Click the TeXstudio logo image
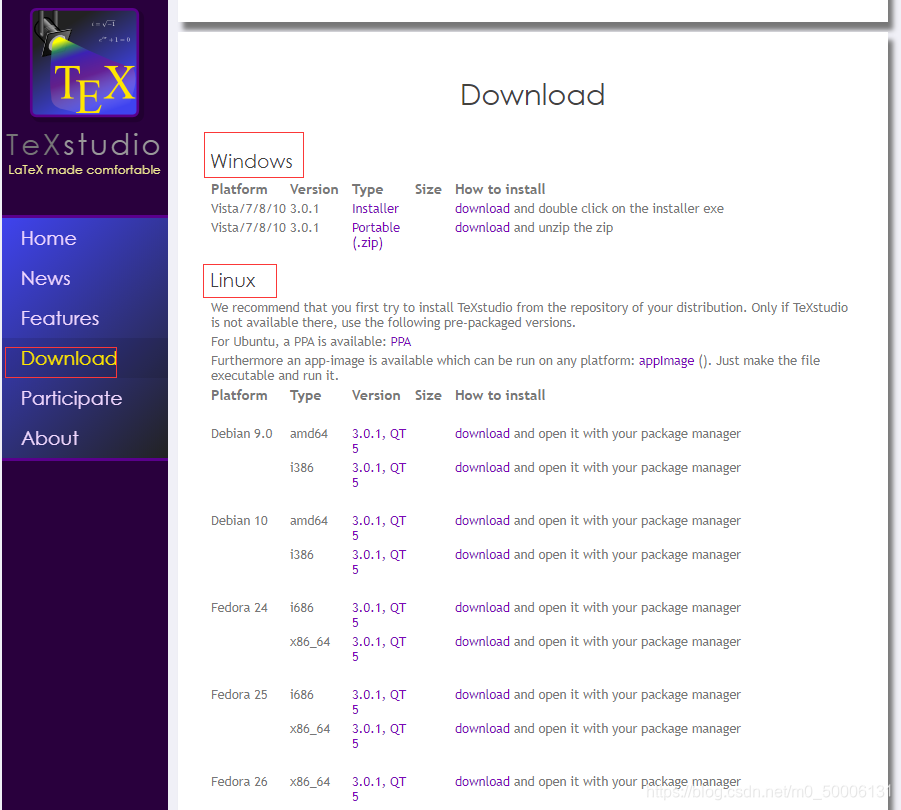The height and width of the screenshot is (810, 901). 84,63
